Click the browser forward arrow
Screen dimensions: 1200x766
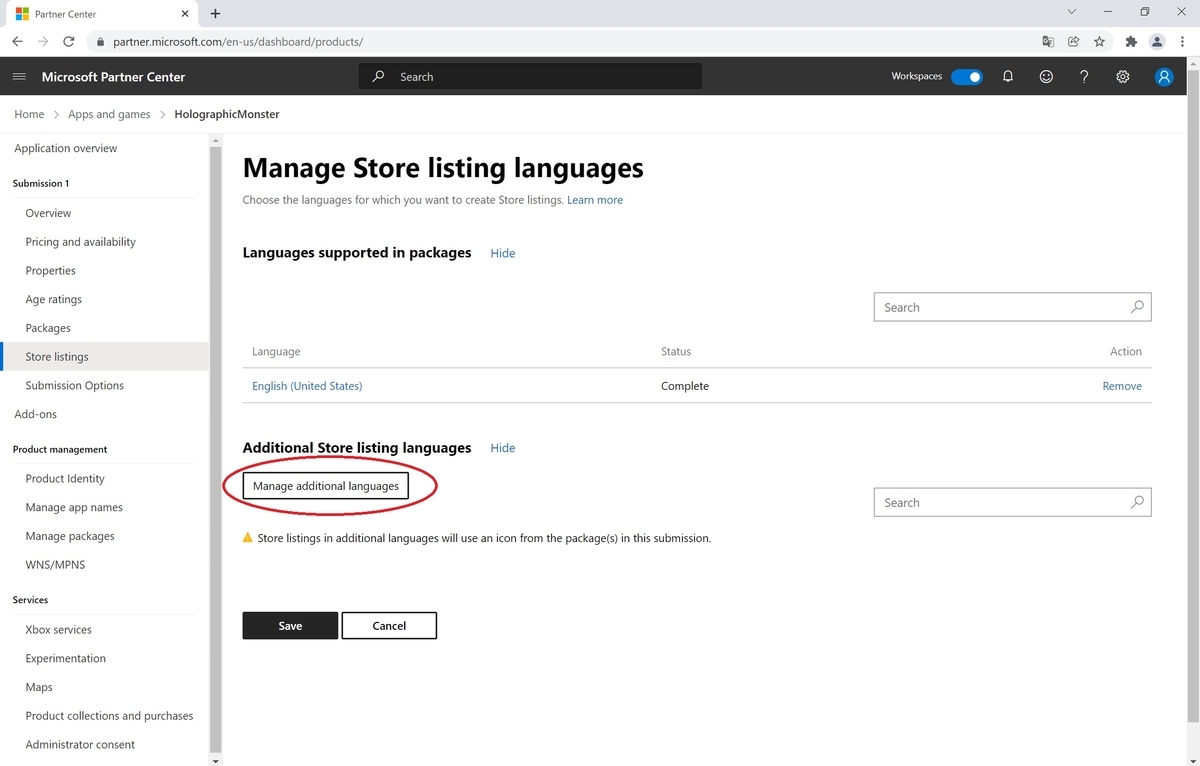(x=43, y=42)
